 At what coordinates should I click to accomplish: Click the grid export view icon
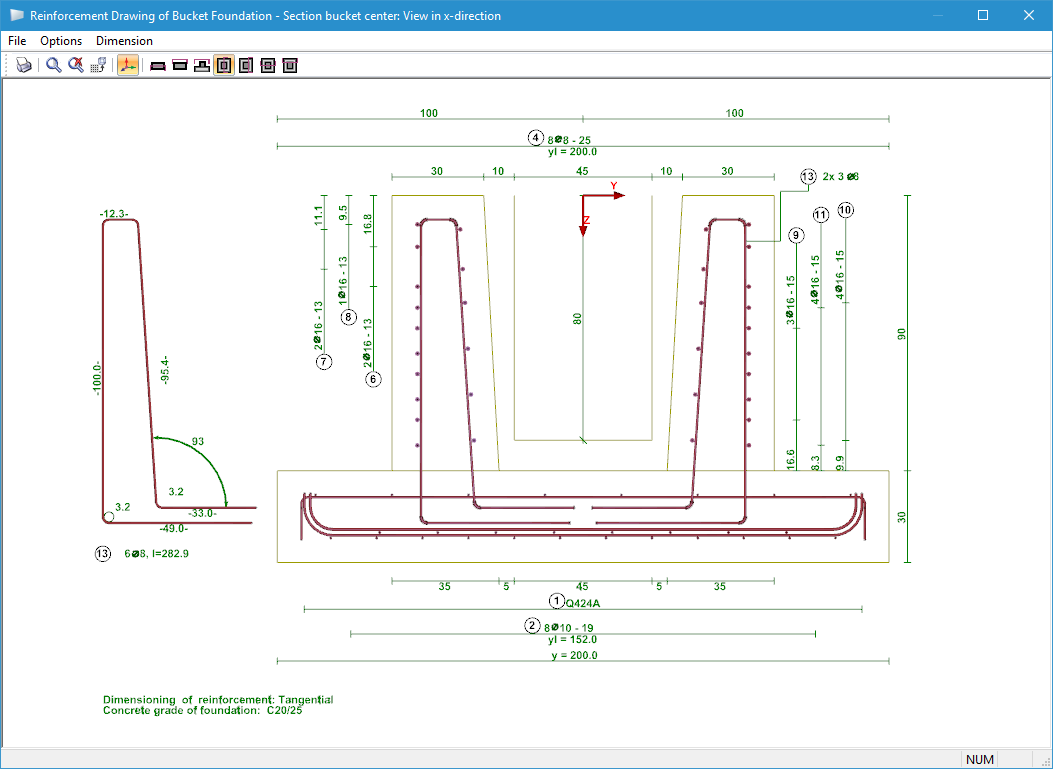tap(98, 65)
